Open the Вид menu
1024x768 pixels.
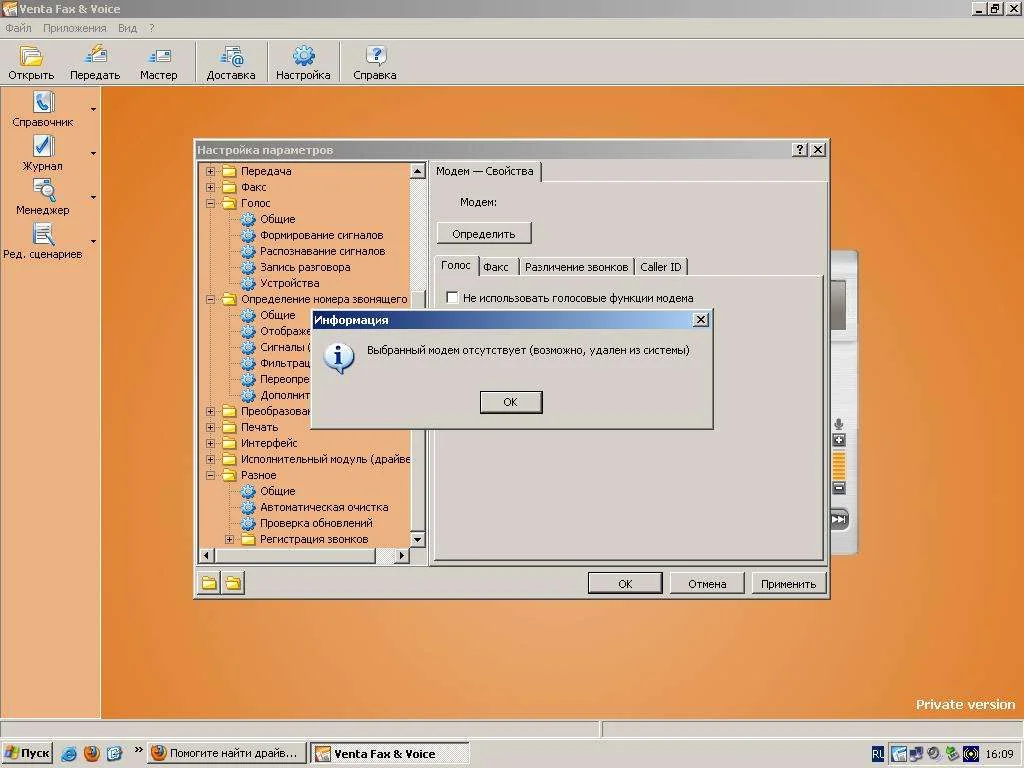click(127, 28)
